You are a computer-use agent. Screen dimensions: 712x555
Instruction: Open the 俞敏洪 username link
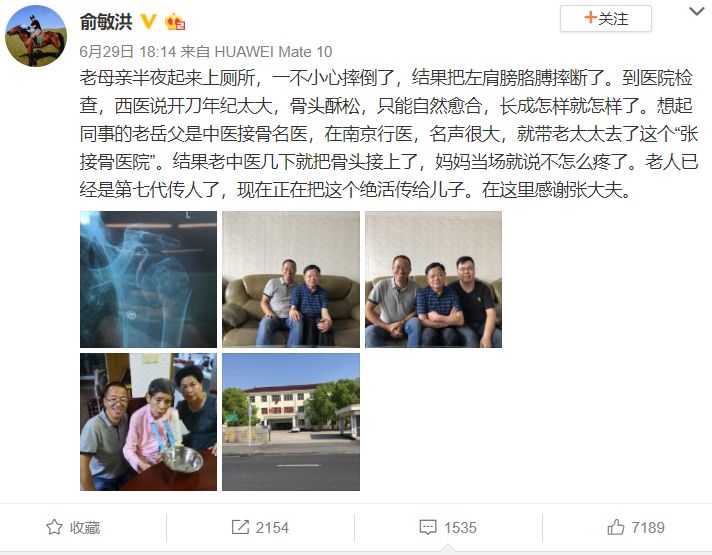click(x=106, y=22)
